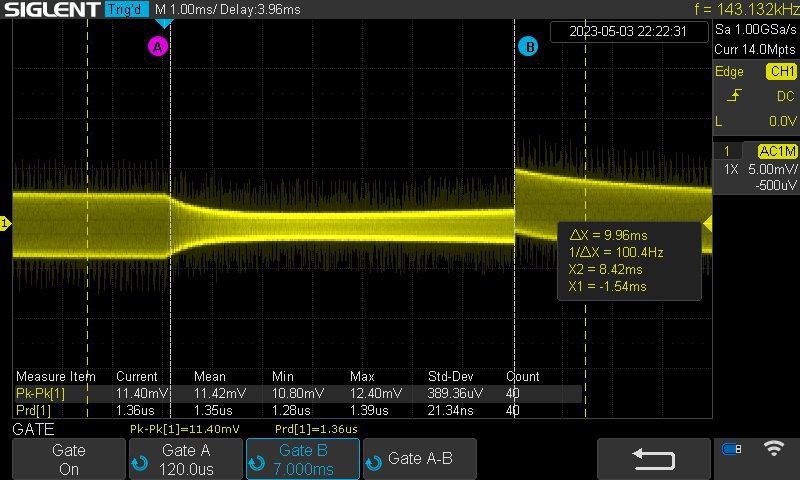Click the channel 1 ground level marker
The width and height of the screenshot is (800, 480).
5,223
